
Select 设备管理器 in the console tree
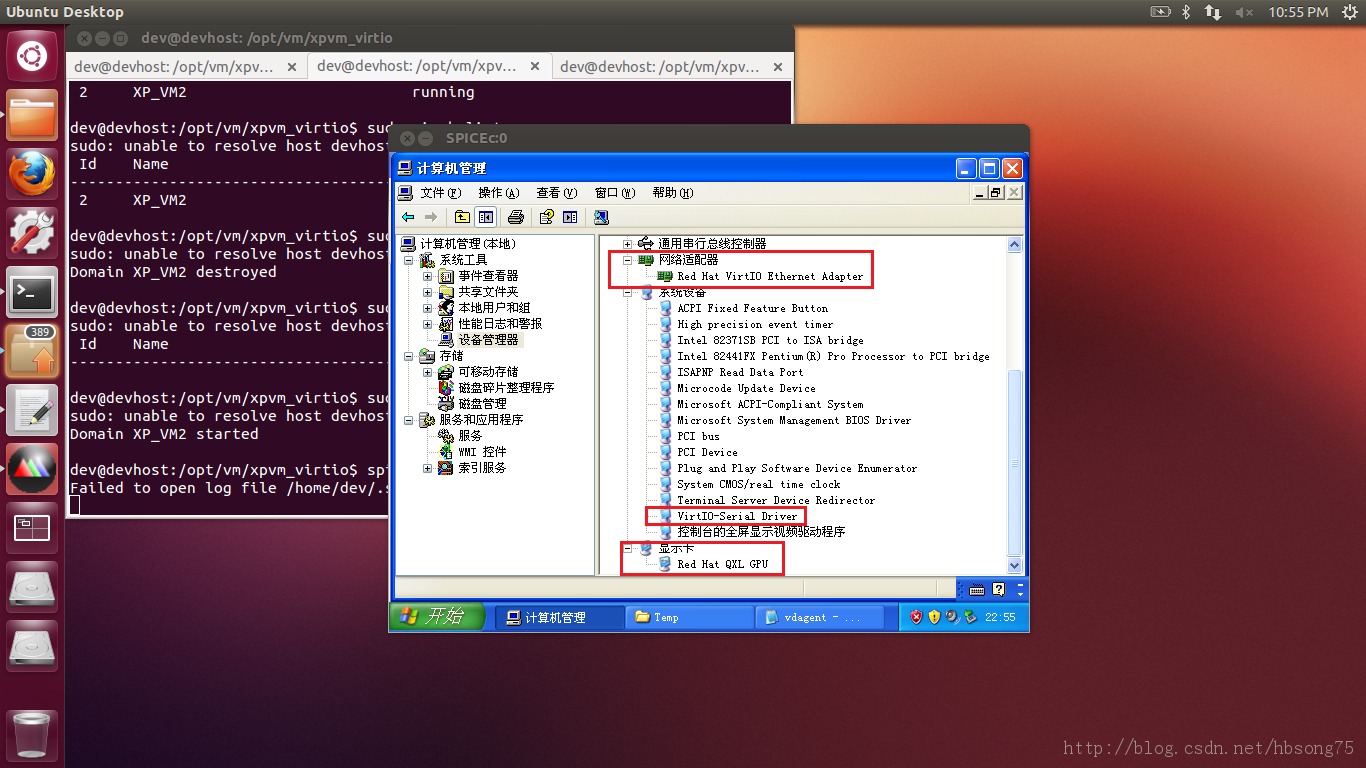tap(489, 340)
